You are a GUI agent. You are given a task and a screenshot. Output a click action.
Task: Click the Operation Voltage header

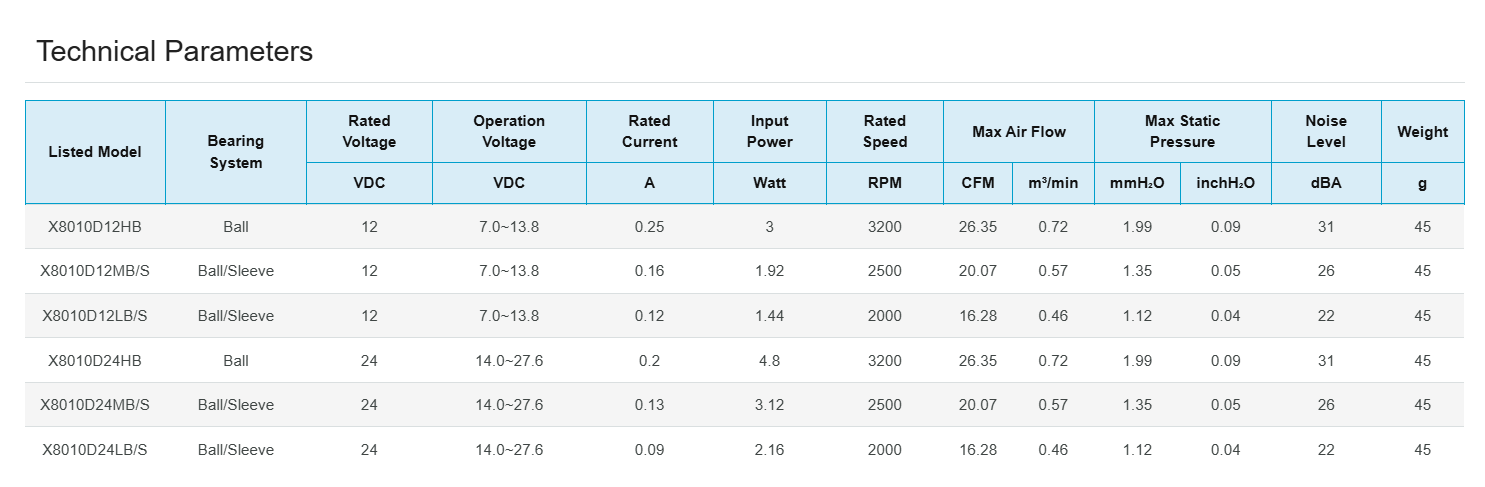tap(509, 131)
